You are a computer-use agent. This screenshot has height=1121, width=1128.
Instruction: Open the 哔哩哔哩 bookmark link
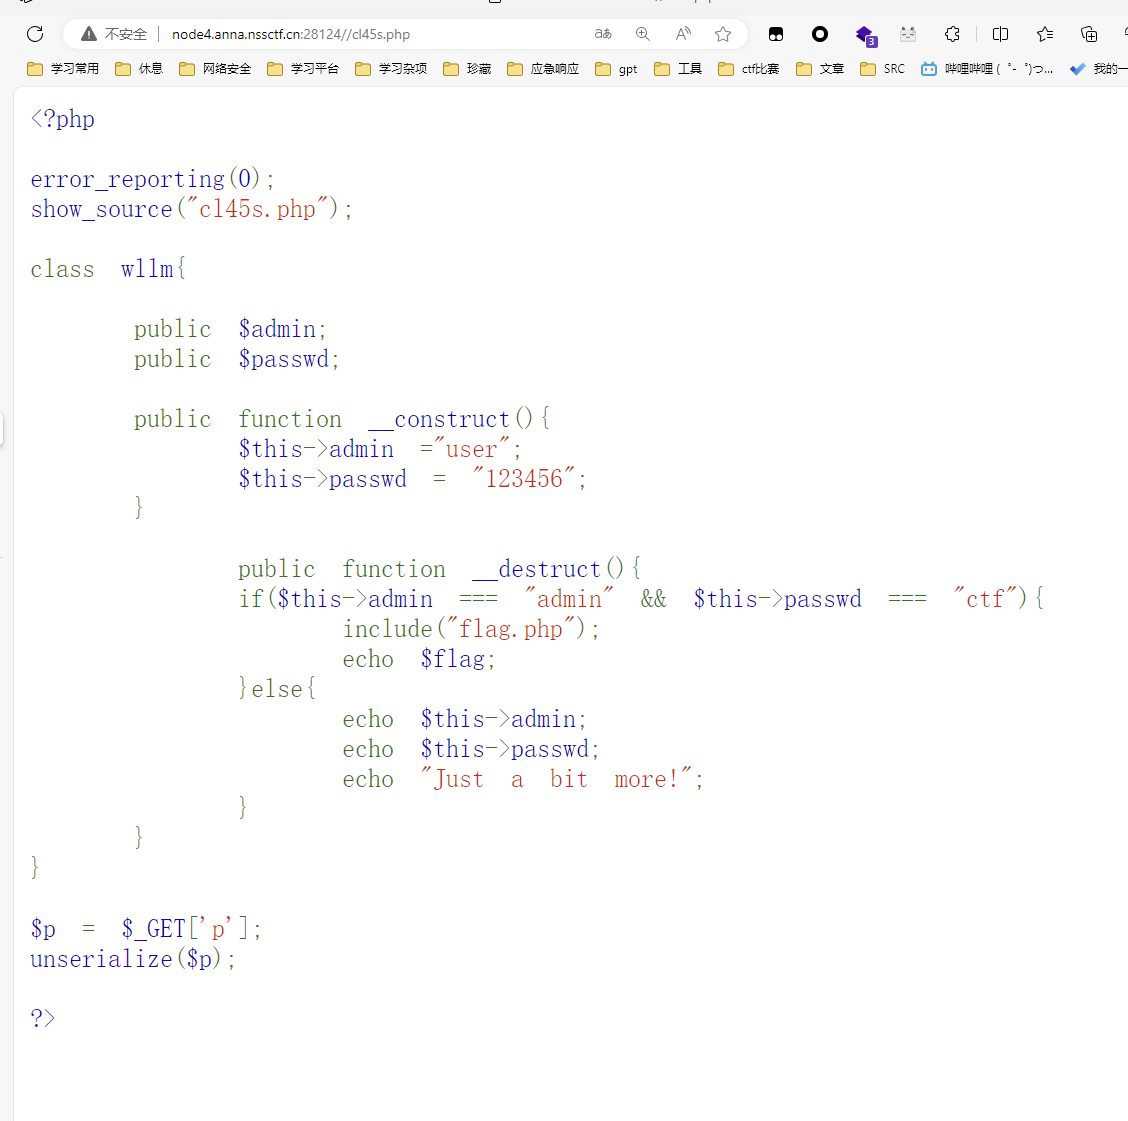click(987, 69)
